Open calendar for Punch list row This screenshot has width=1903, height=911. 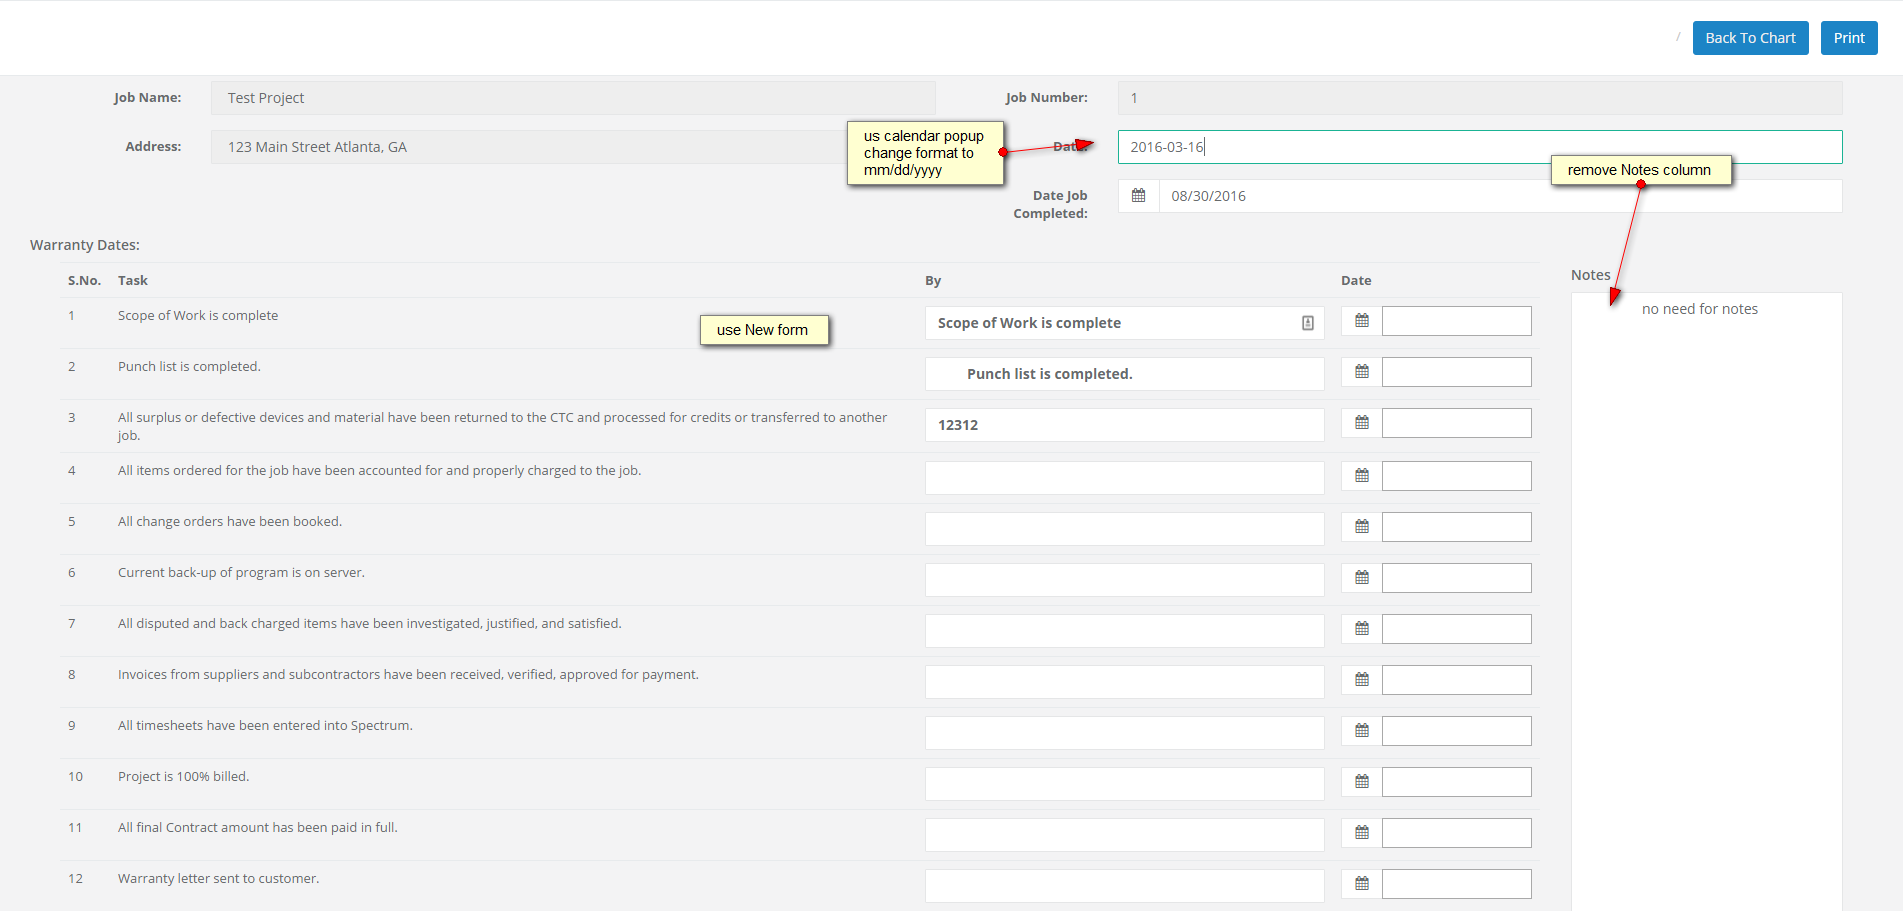1362,372
